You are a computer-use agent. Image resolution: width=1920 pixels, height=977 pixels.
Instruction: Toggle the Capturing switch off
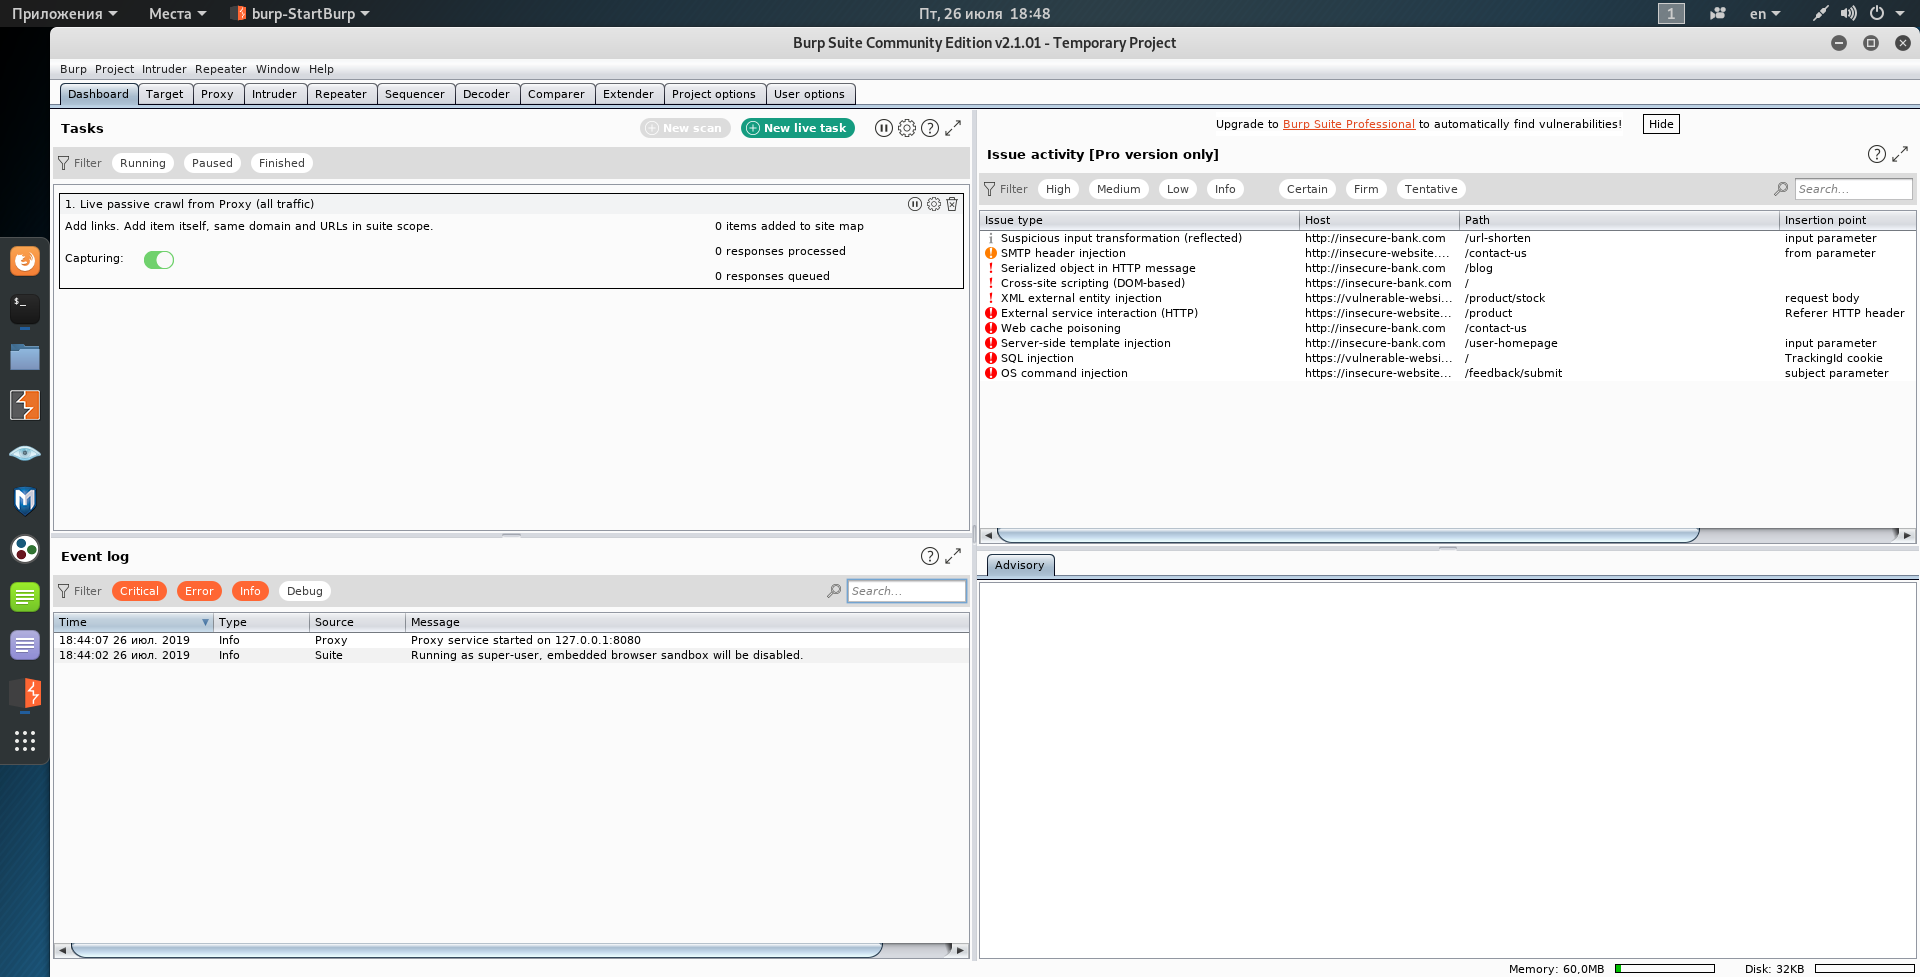point(159,260)
